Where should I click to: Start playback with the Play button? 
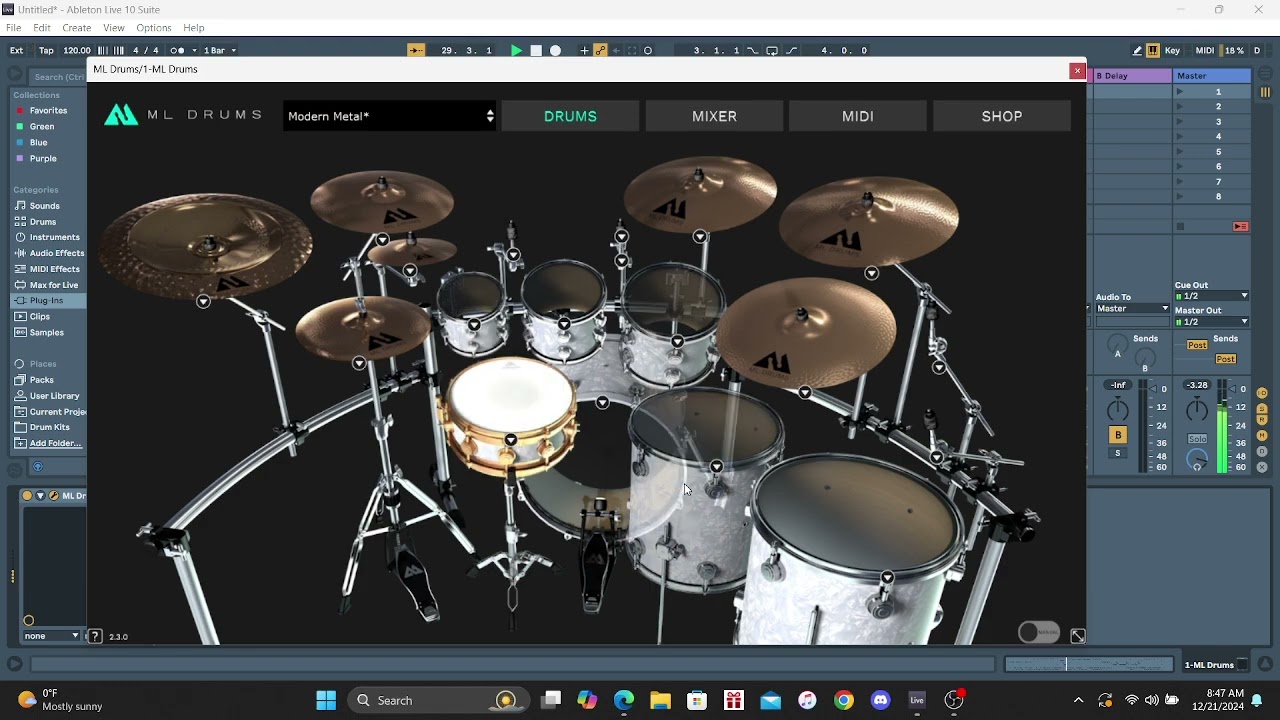(516, 50)
